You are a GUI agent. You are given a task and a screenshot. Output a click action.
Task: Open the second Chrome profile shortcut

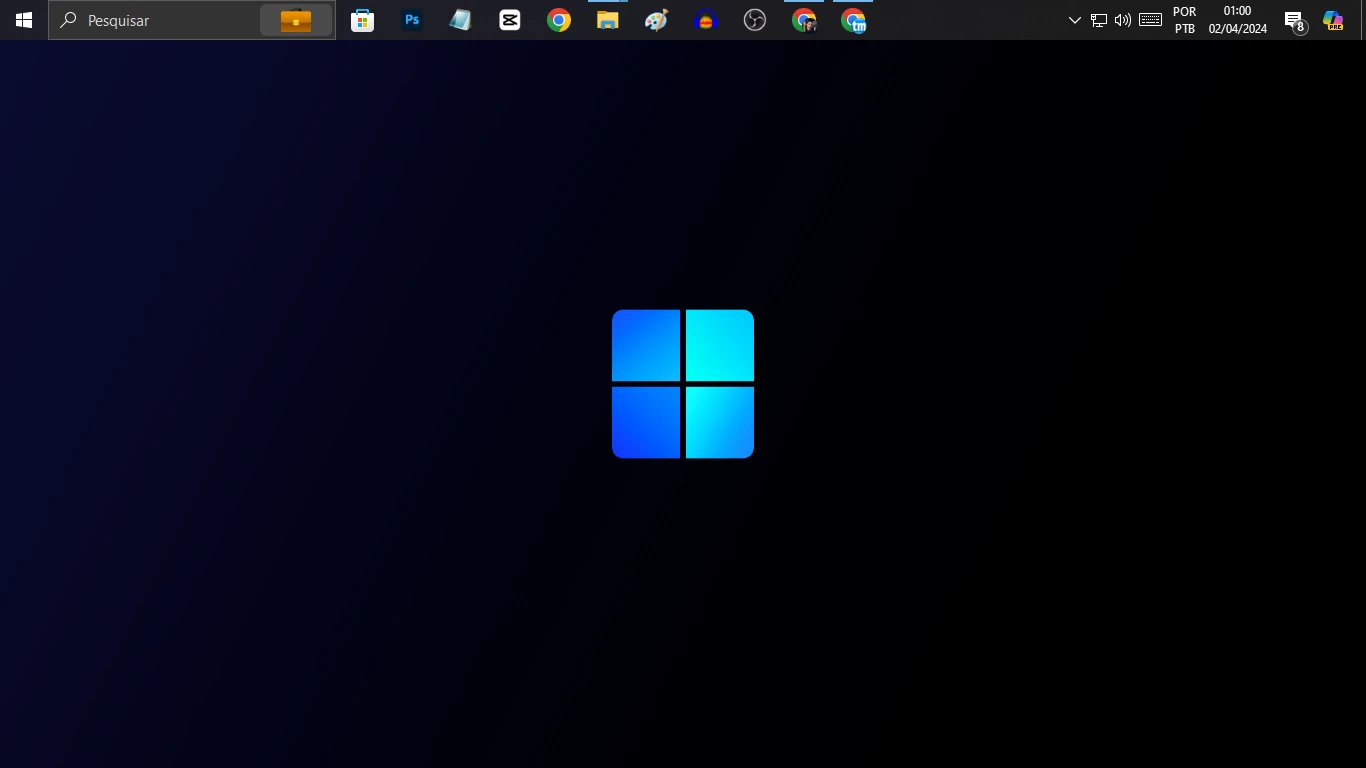pos(853,20)
